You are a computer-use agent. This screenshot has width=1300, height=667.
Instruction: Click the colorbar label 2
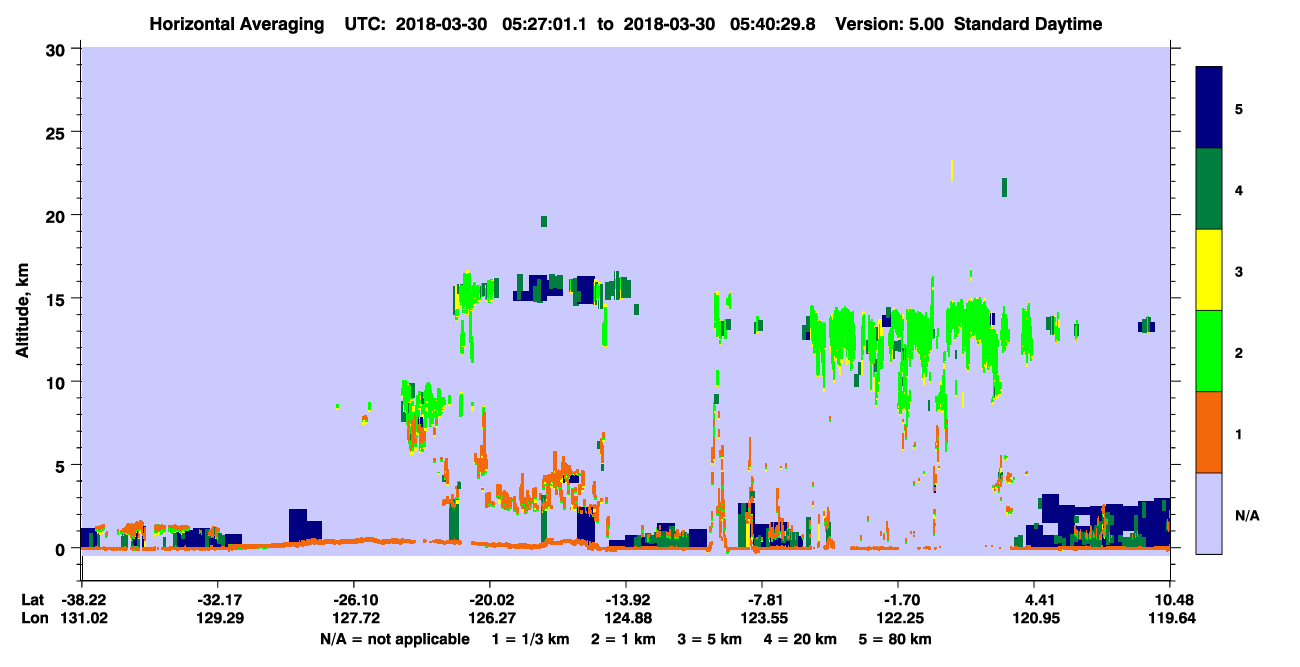(1239, 352)
